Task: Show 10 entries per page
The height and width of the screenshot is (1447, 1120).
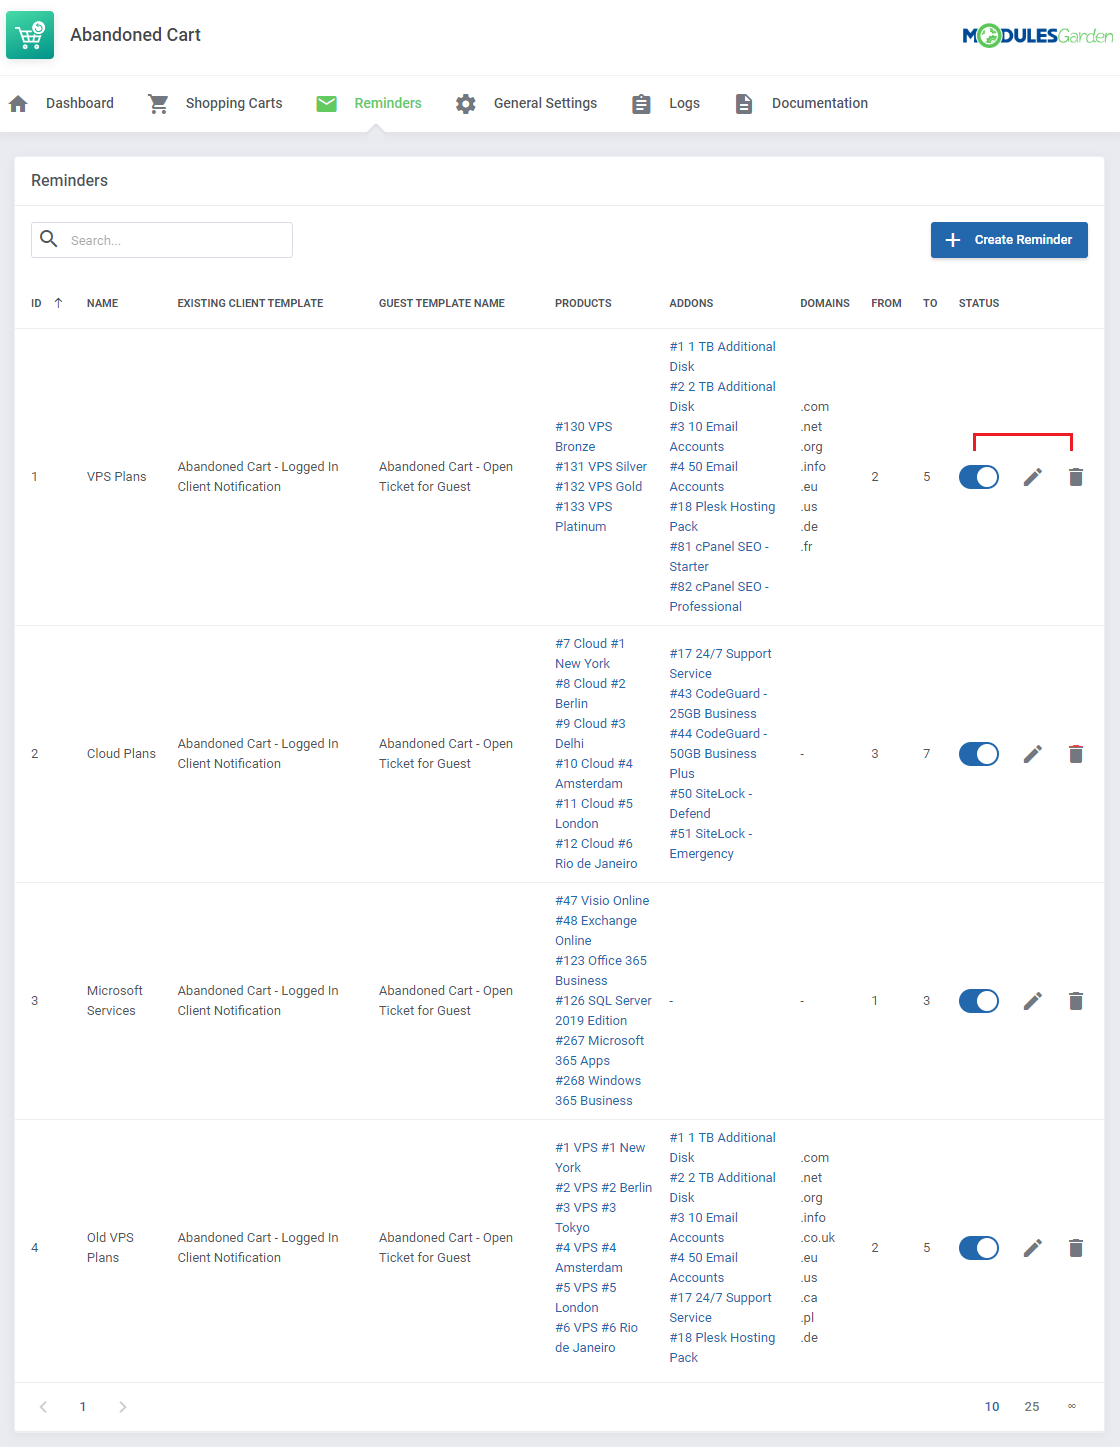Action: pyautogui.click(x=992, y=1407)
